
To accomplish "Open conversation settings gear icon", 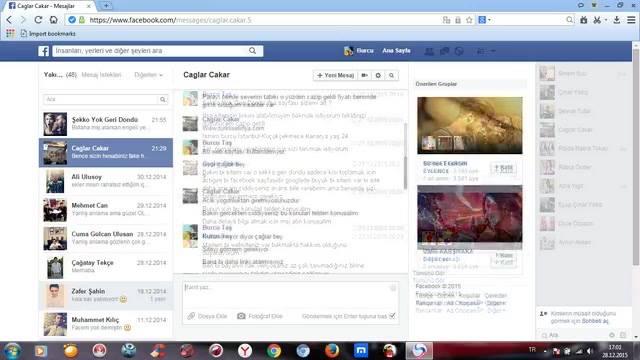I will (x=378, y=76).
